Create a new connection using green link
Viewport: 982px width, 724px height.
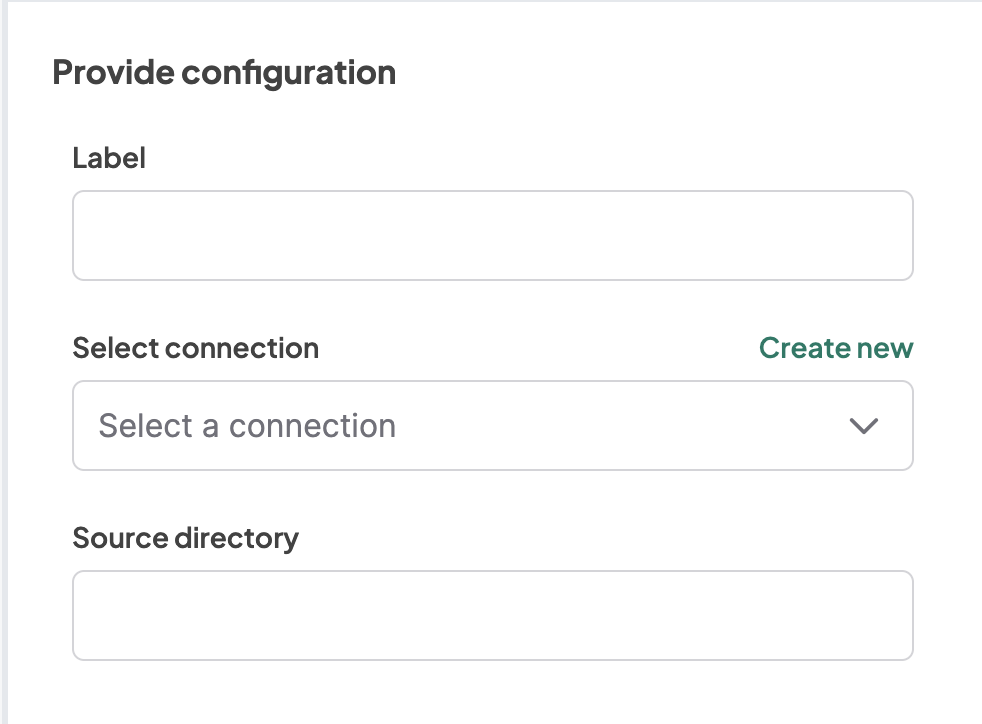pos(835,348)
